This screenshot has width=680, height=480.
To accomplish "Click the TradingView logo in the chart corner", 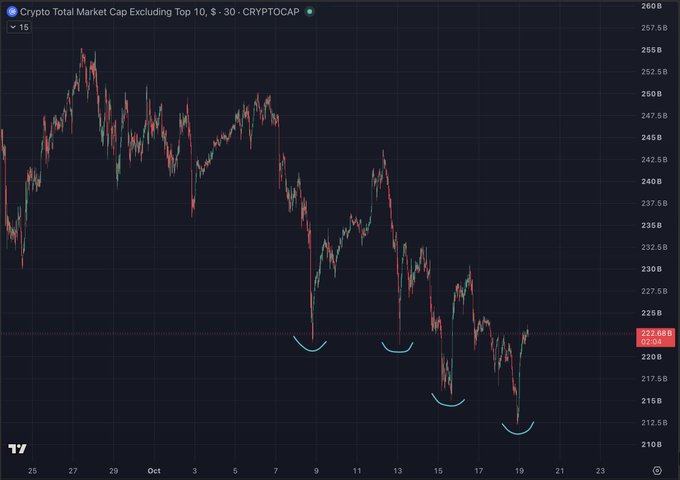I will click(17, 448).
